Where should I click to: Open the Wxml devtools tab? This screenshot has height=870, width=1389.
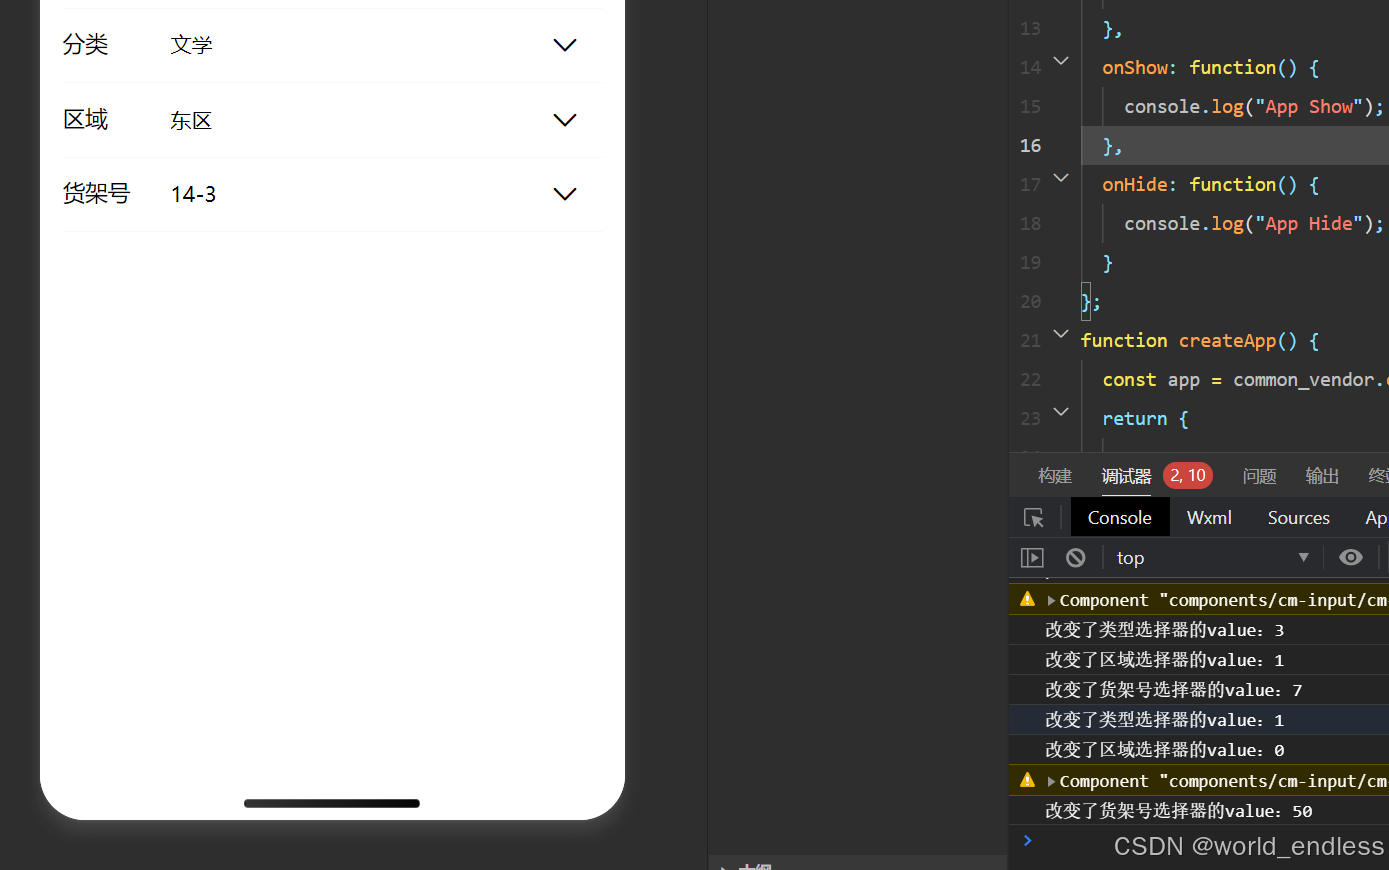click(x=1209, y=518)
